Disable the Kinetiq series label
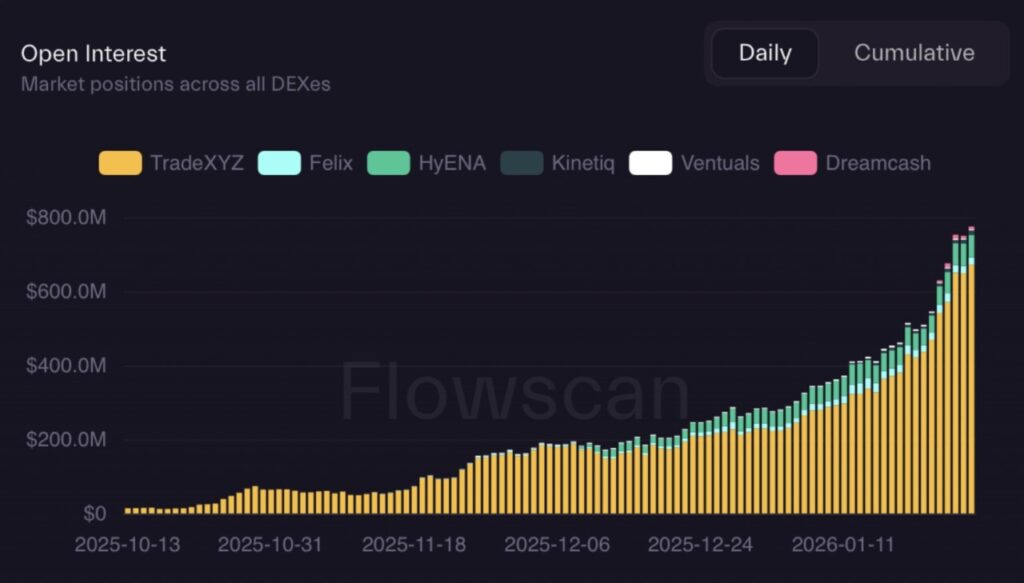 pos(583,163)
